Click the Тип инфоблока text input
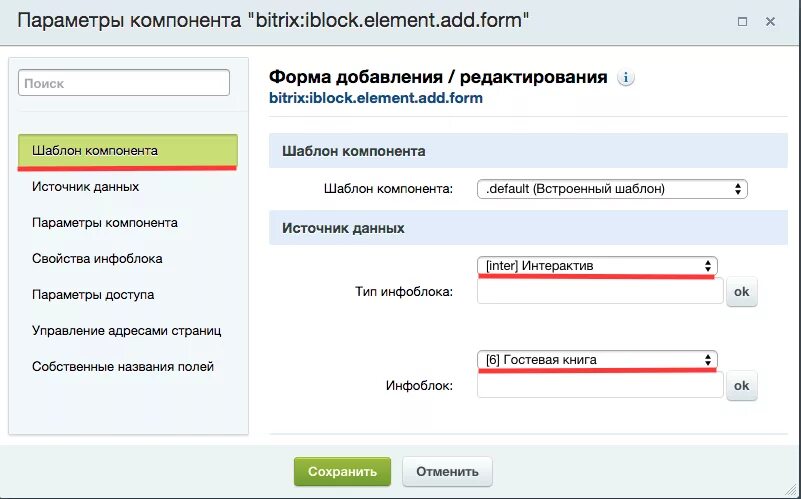Image resolution: width=801 pixels, height=499 pixels. 600,291
